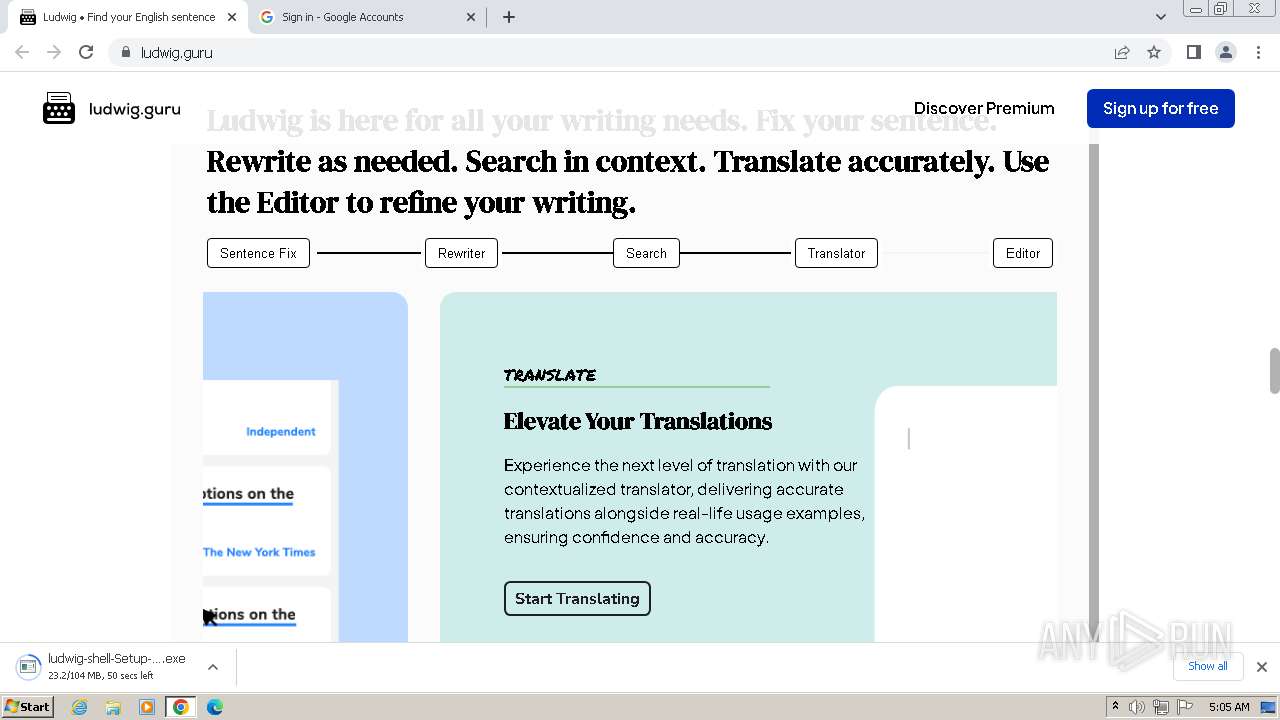Viewport: 1280px width, 720px height.
Task: Open a new tab with plus button
Action: pos(509,17)
